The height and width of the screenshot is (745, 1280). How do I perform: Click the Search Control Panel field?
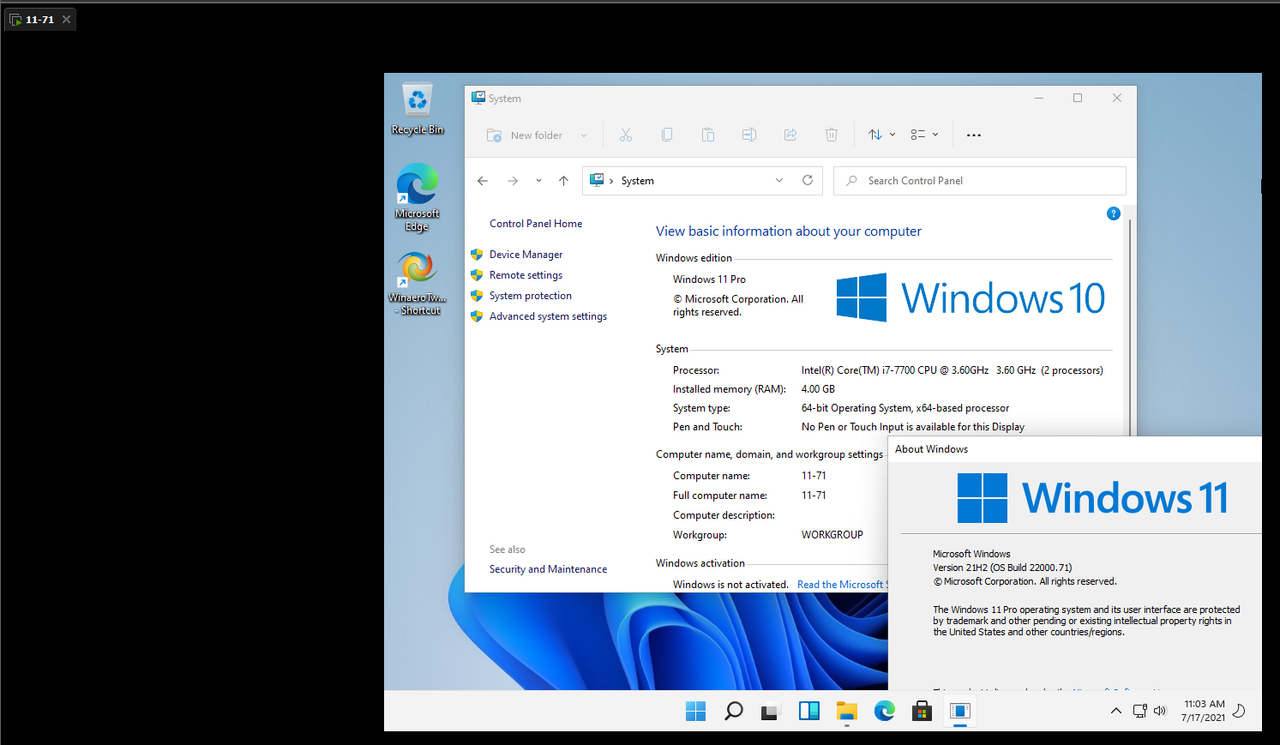(980, 181)
